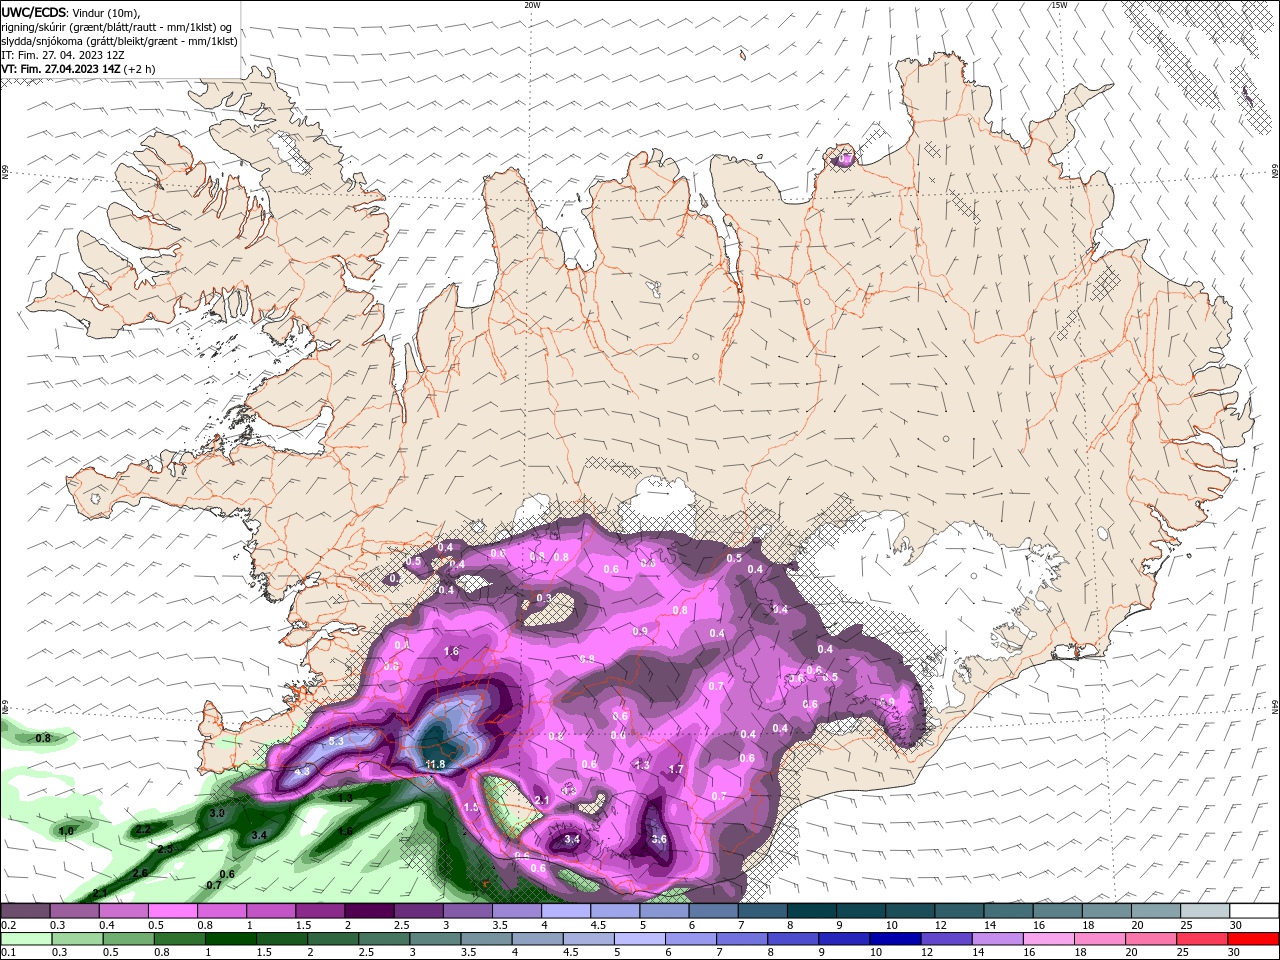Select the light gray 25–30 top-row swatch

pos(1205,911)
